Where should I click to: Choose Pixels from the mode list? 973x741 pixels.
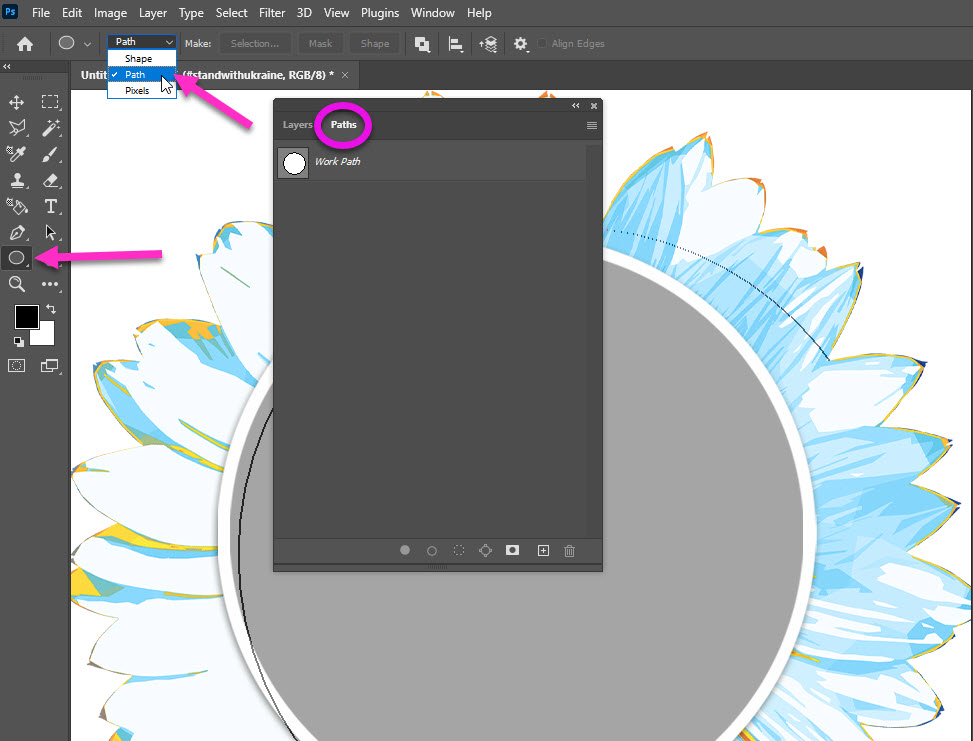(142, 90)
